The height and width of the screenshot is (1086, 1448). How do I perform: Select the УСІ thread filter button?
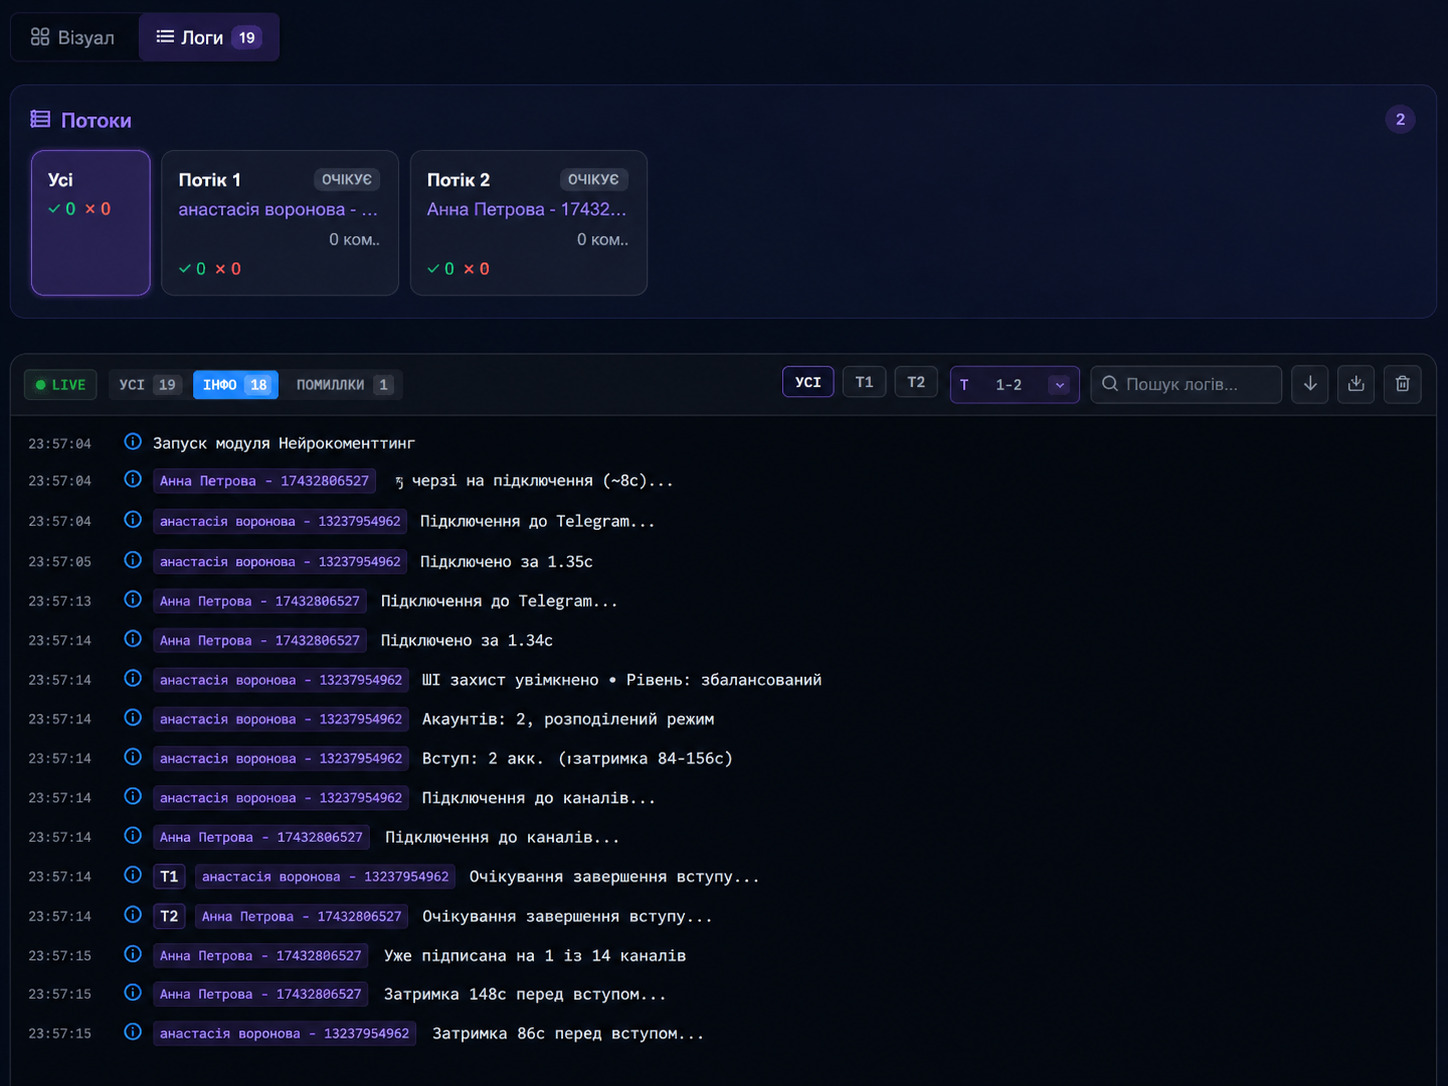click(x=808, y=382)
